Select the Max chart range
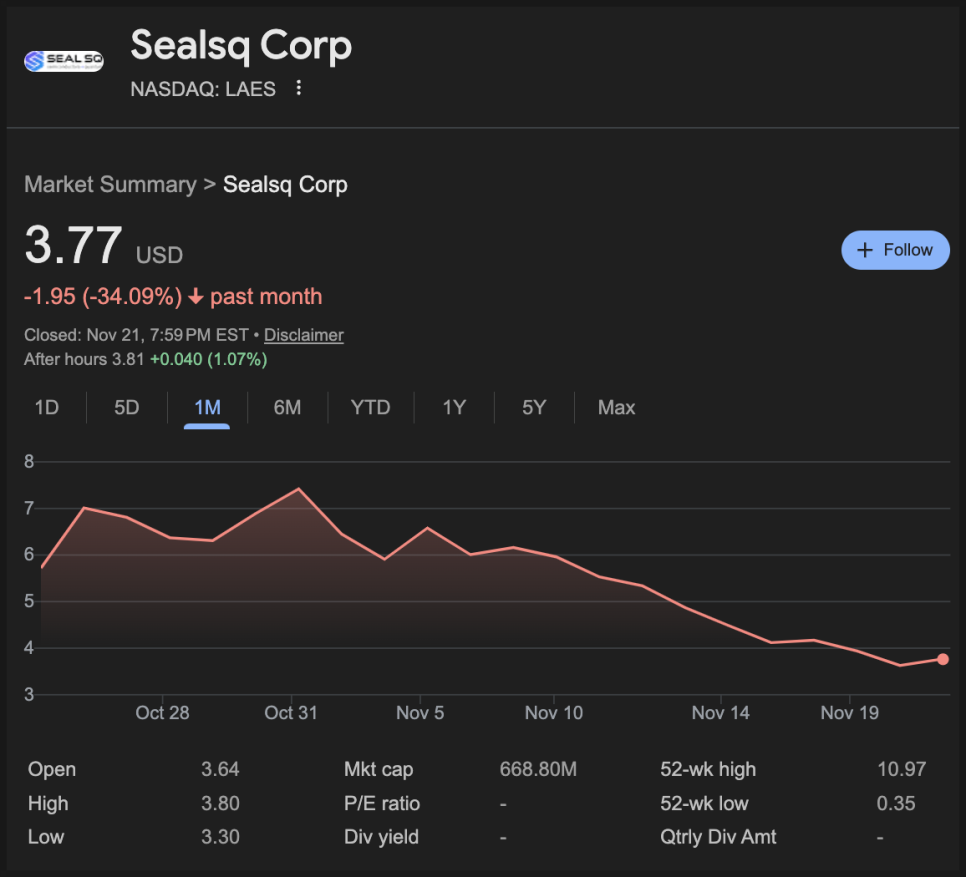 pyautogui.click(x=616, y=407)
